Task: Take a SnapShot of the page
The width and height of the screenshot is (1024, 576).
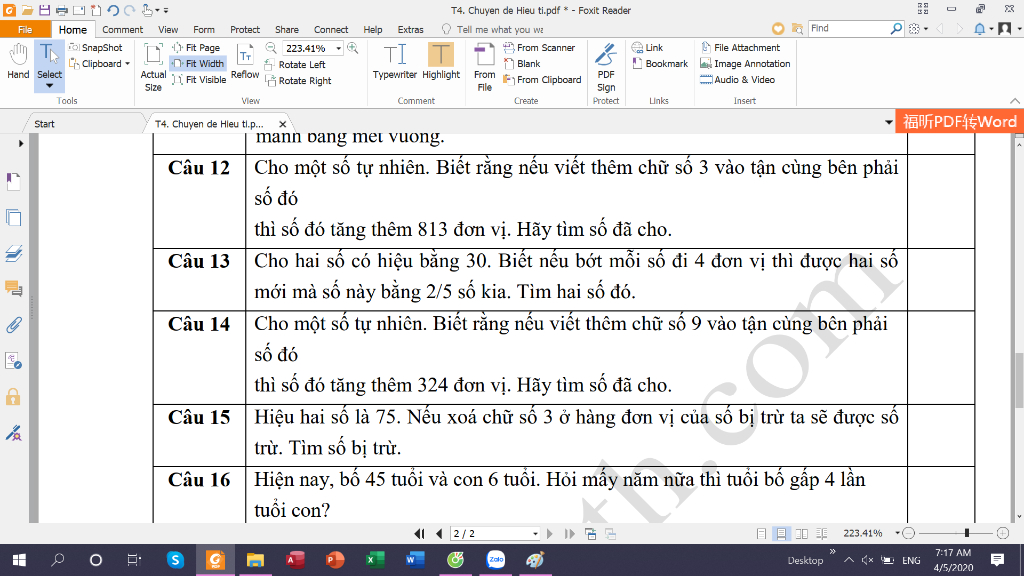Action: point(95,48)
